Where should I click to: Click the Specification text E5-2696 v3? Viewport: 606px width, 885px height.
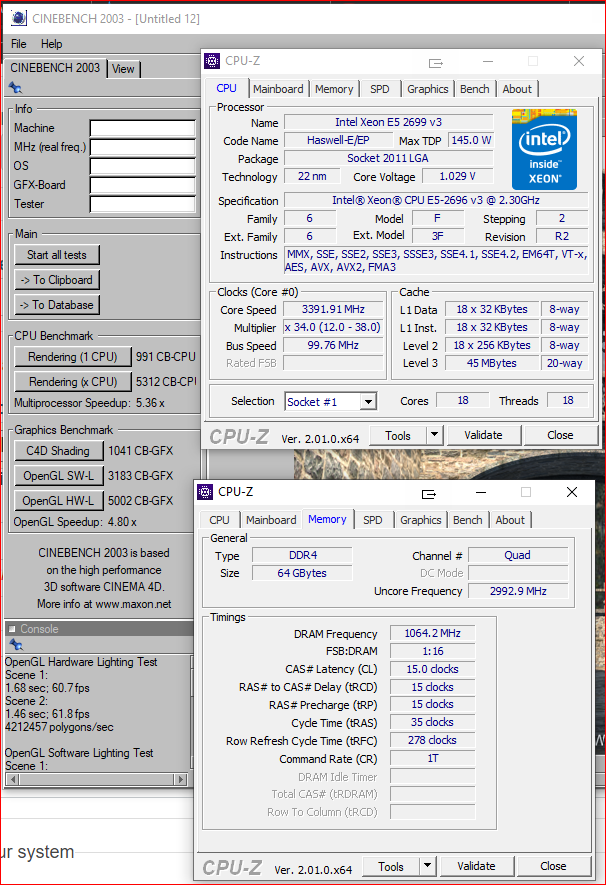point(436,200)
